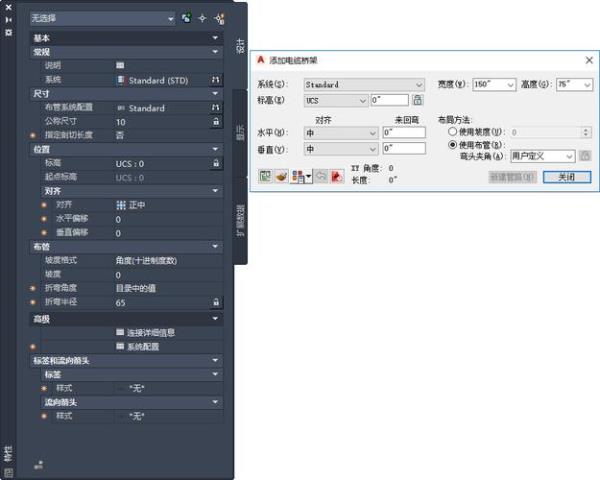Select the 使用布管 radio button
This screenshot has width=600, height=480.
[x=452, y=145]
